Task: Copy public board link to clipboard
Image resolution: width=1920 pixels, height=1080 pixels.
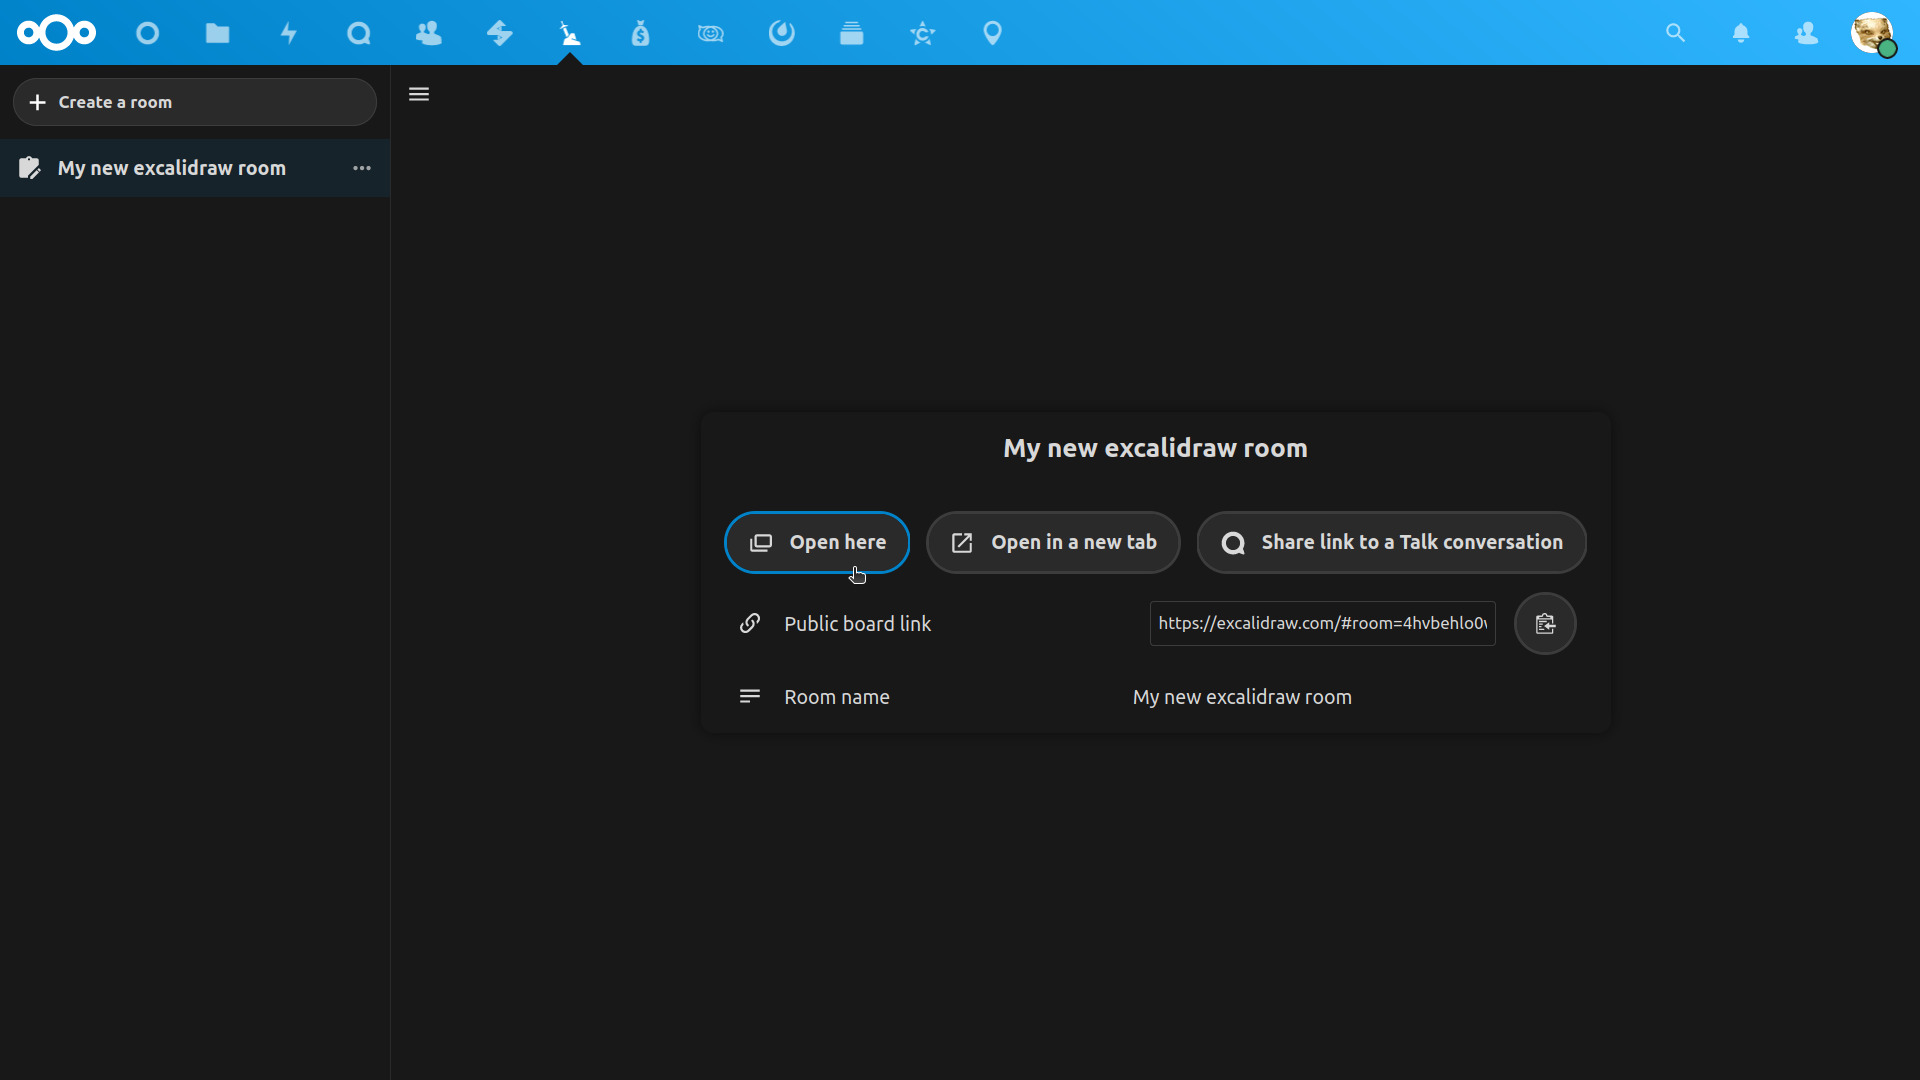Action: (1544, 624)
